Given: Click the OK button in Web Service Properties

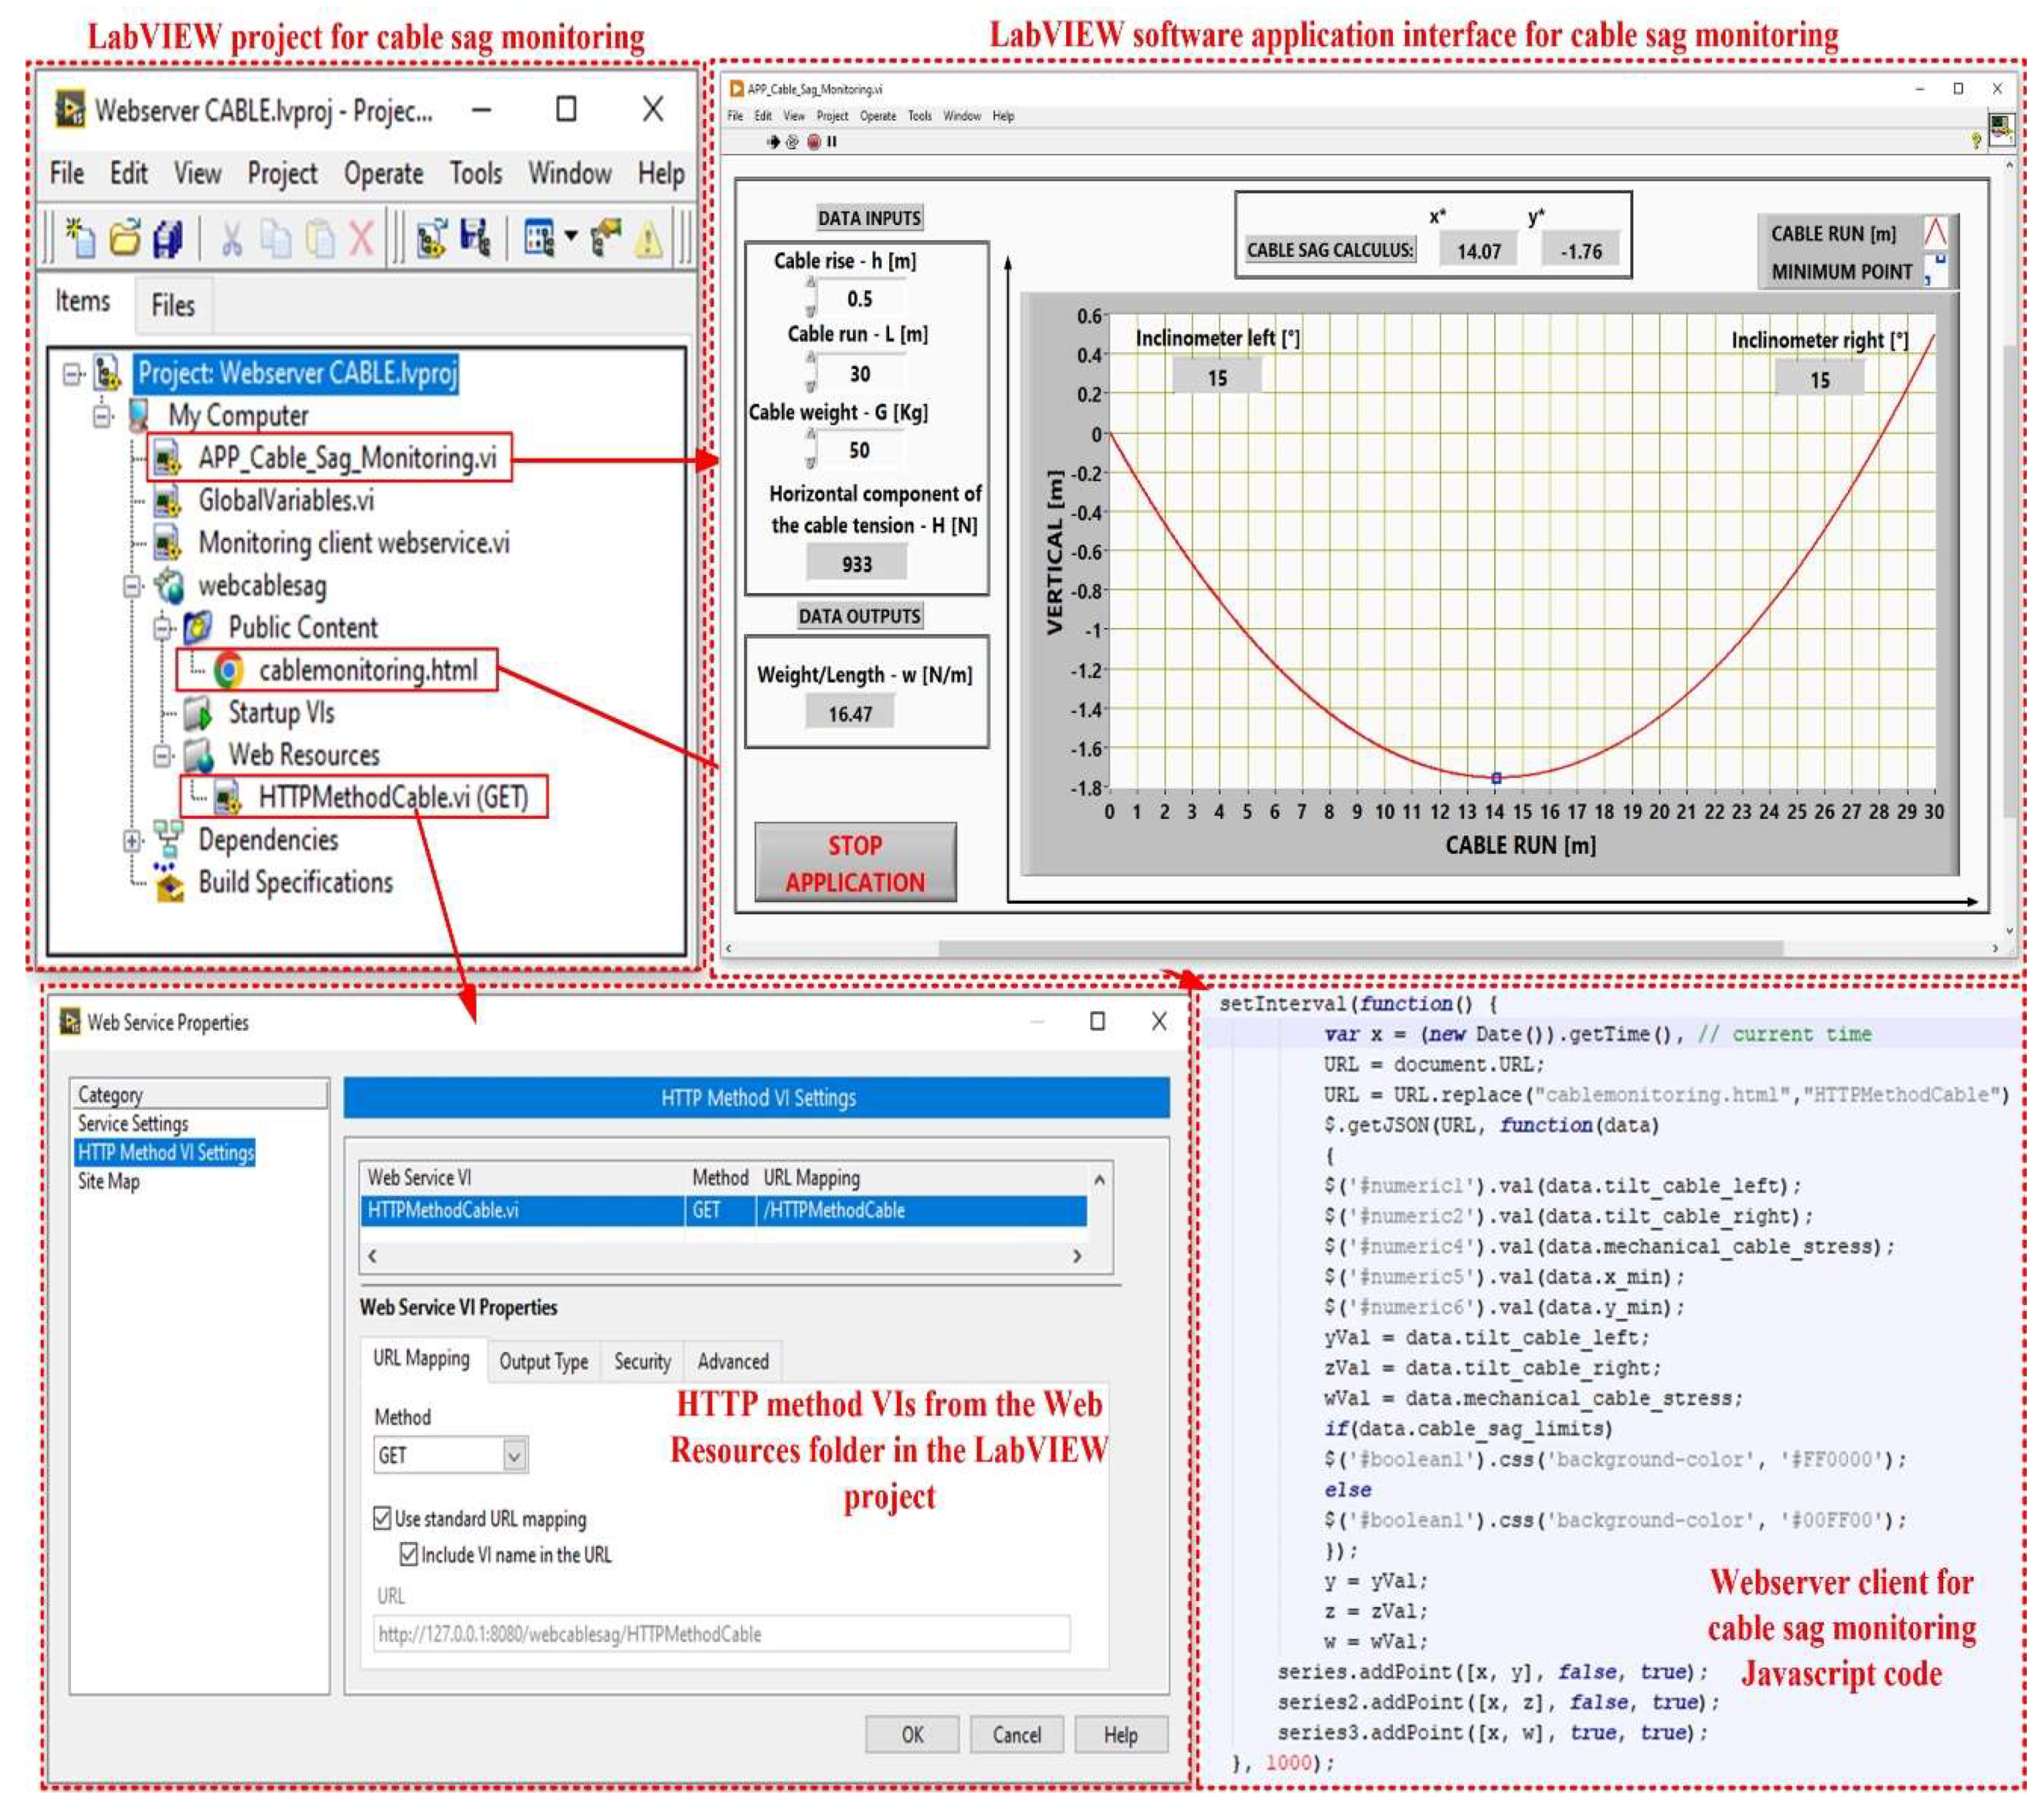Looking at the screenshot, I should [912, 1734].
